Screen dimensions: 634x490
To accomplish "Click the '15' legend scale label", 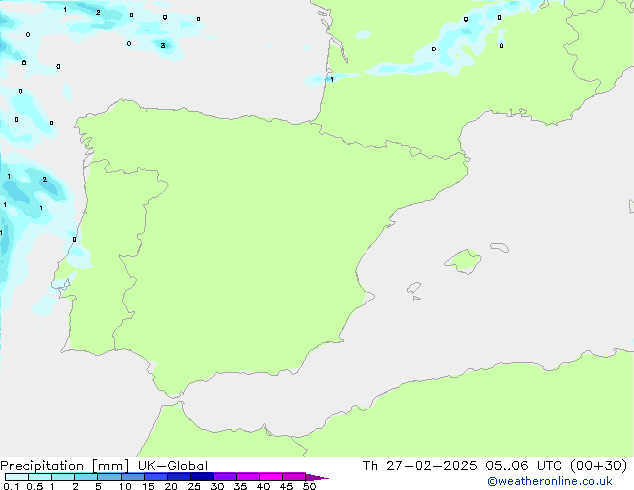I will point(148,486).
